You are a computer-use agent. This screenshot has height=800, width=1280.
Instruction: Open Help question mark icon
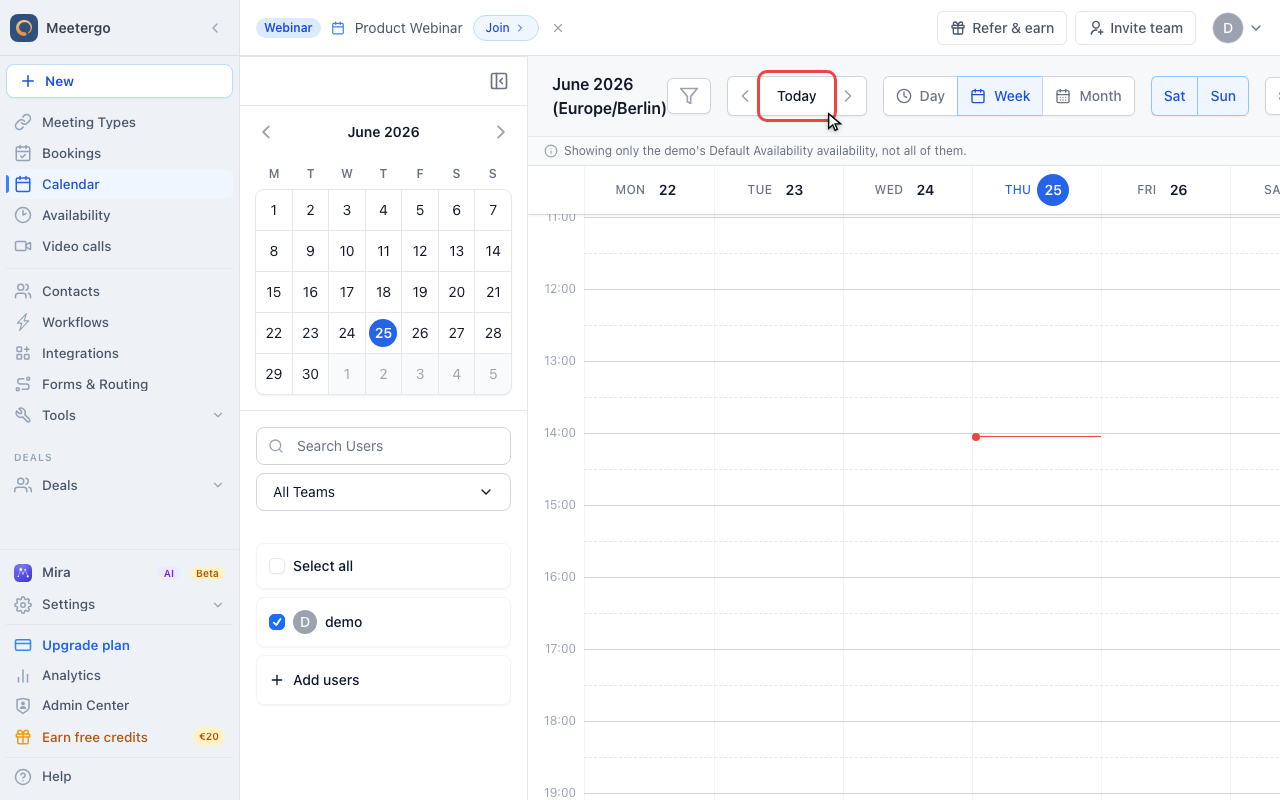pyautogui.click(x=23, y=776)
